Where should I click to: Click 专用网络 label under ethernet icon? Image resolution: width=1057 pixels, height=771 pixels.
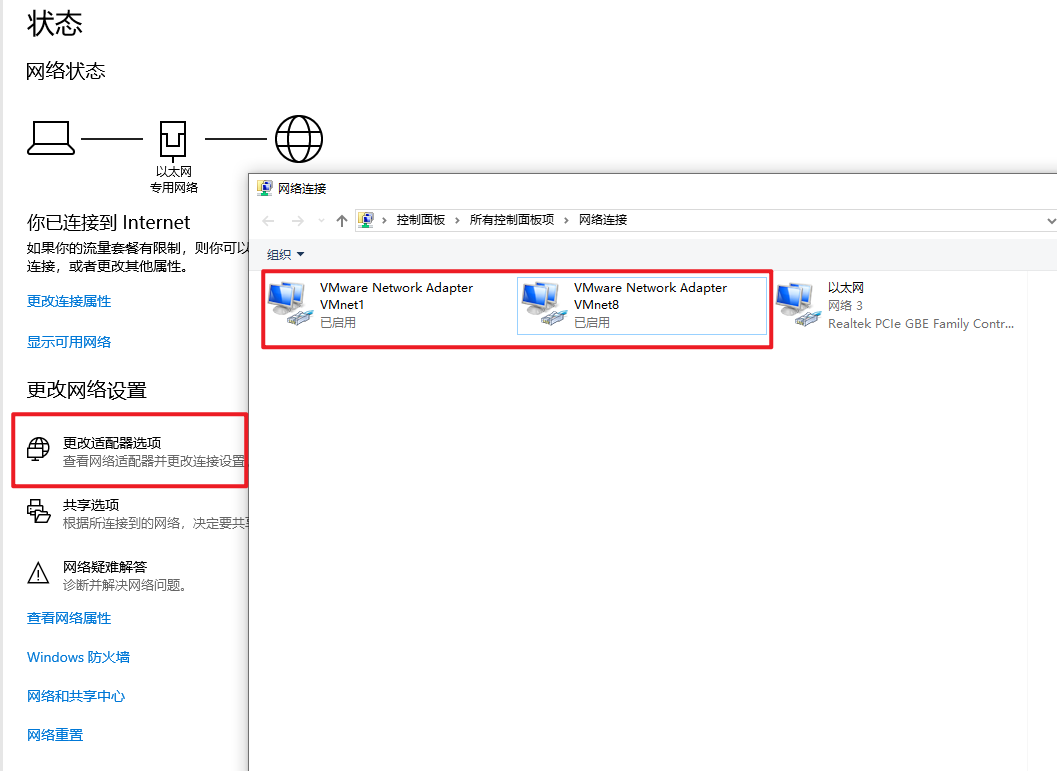174,187
